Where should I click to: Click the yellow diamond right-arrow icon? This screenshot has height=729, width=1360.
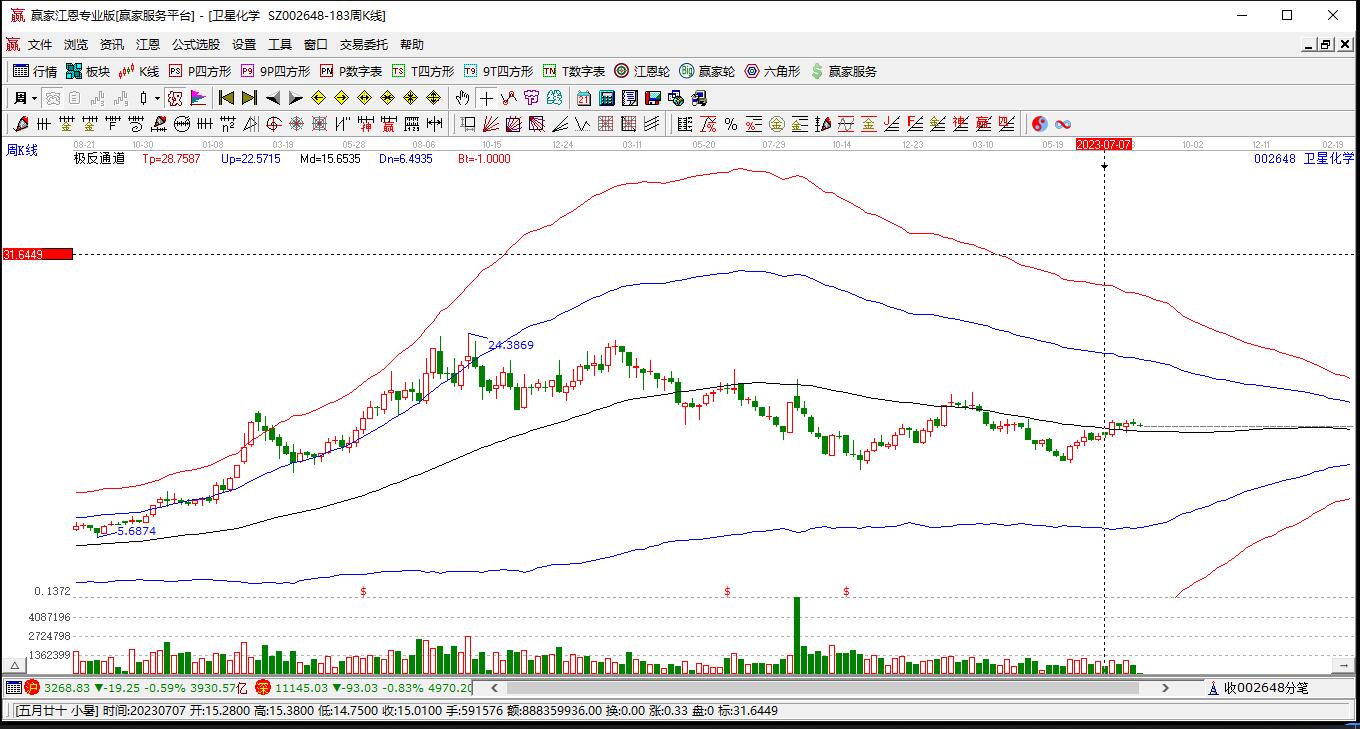(x=342, y=98)
